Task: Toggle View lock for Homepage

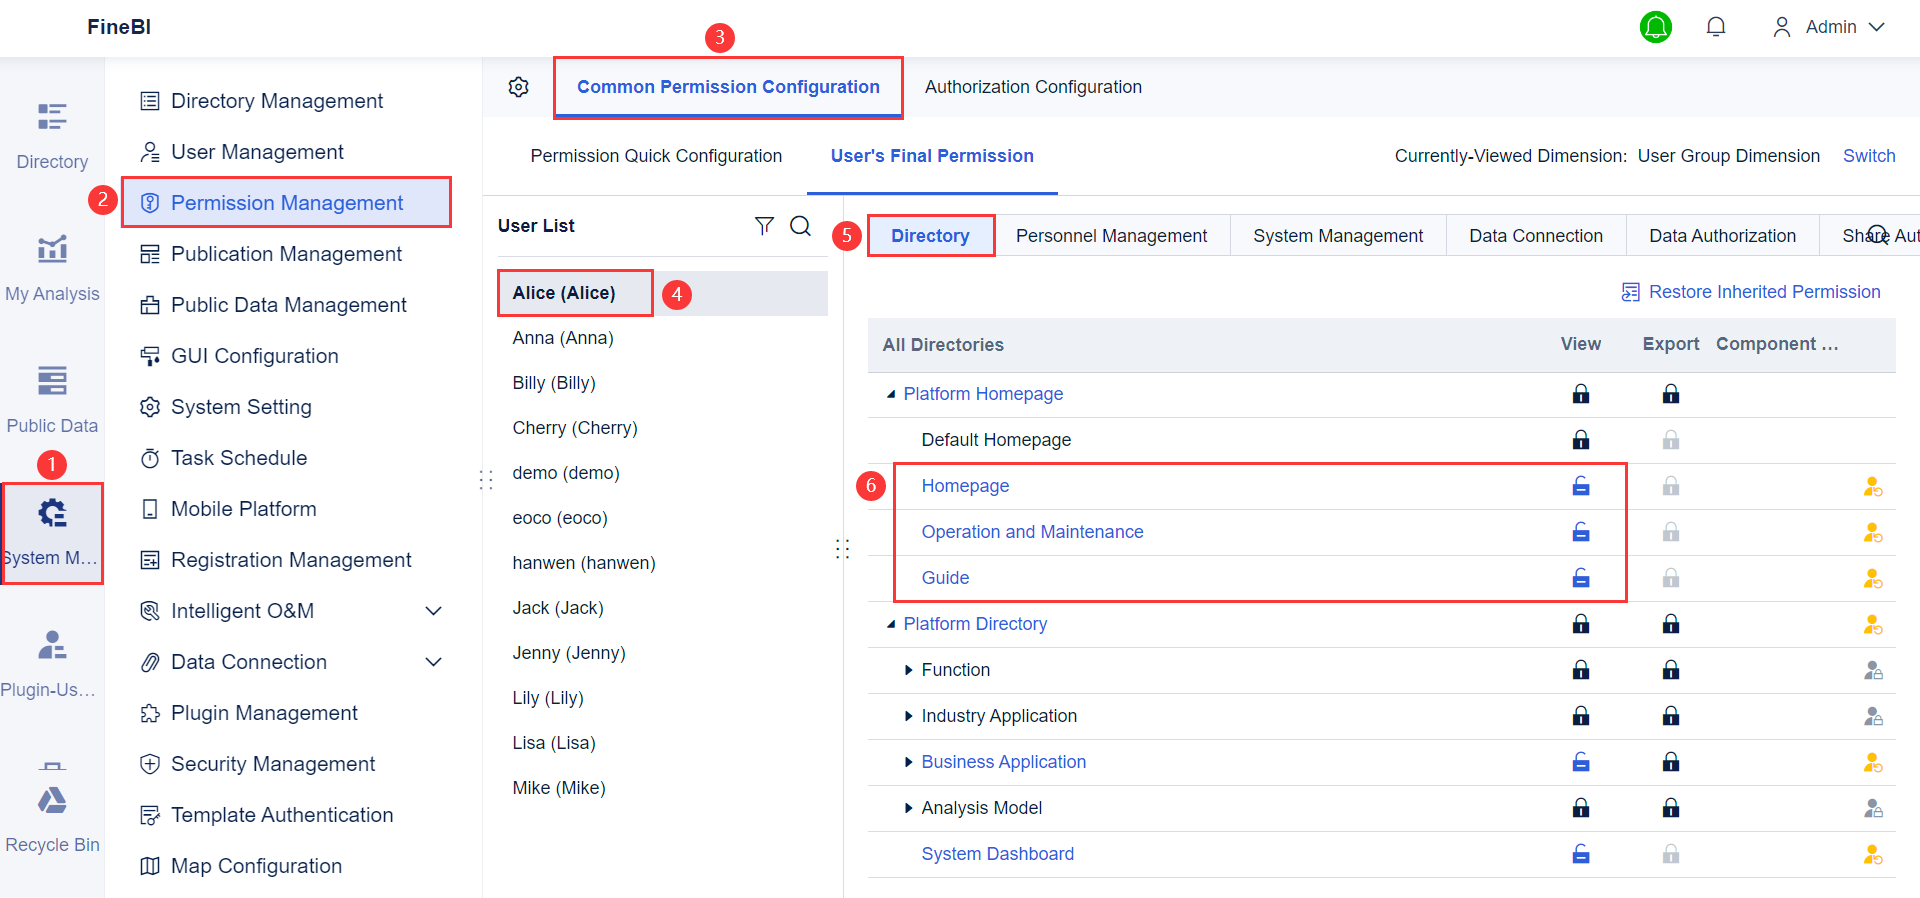Action: (1581, 486)
